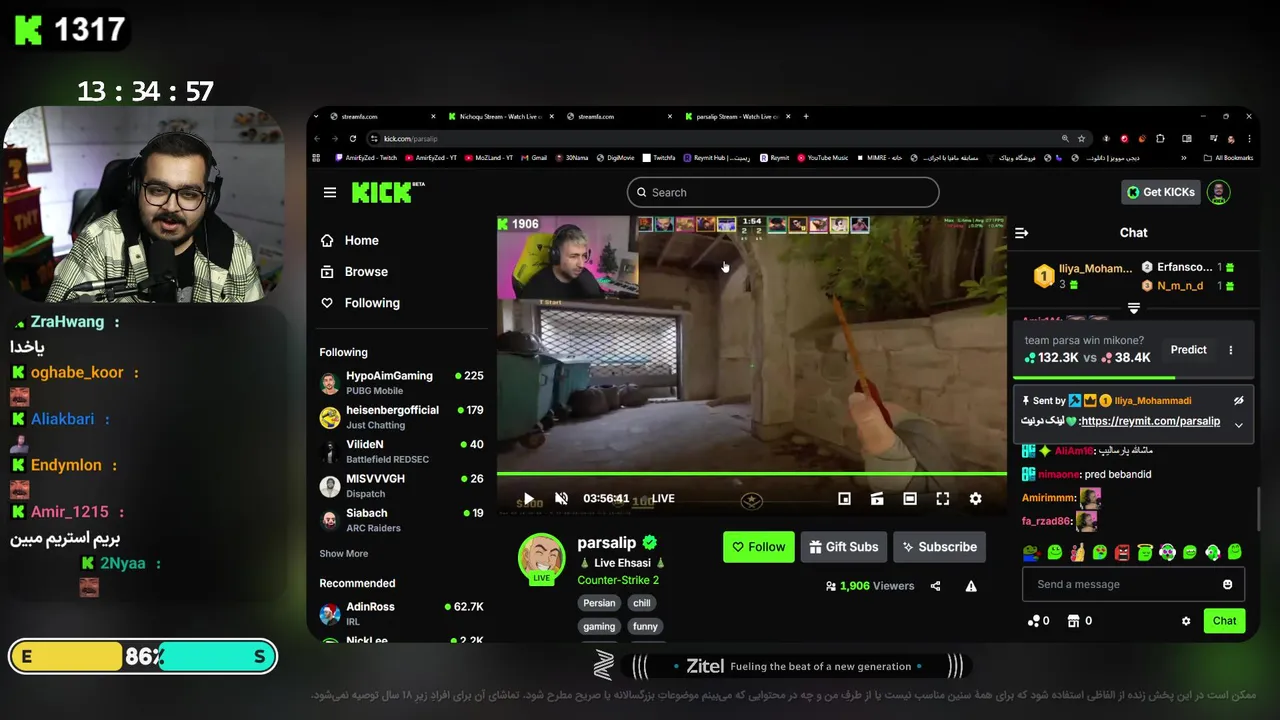The height and width of the screenshot is (720, 1280).
Task: Open video player settings gear
Action: coord(975,498)
